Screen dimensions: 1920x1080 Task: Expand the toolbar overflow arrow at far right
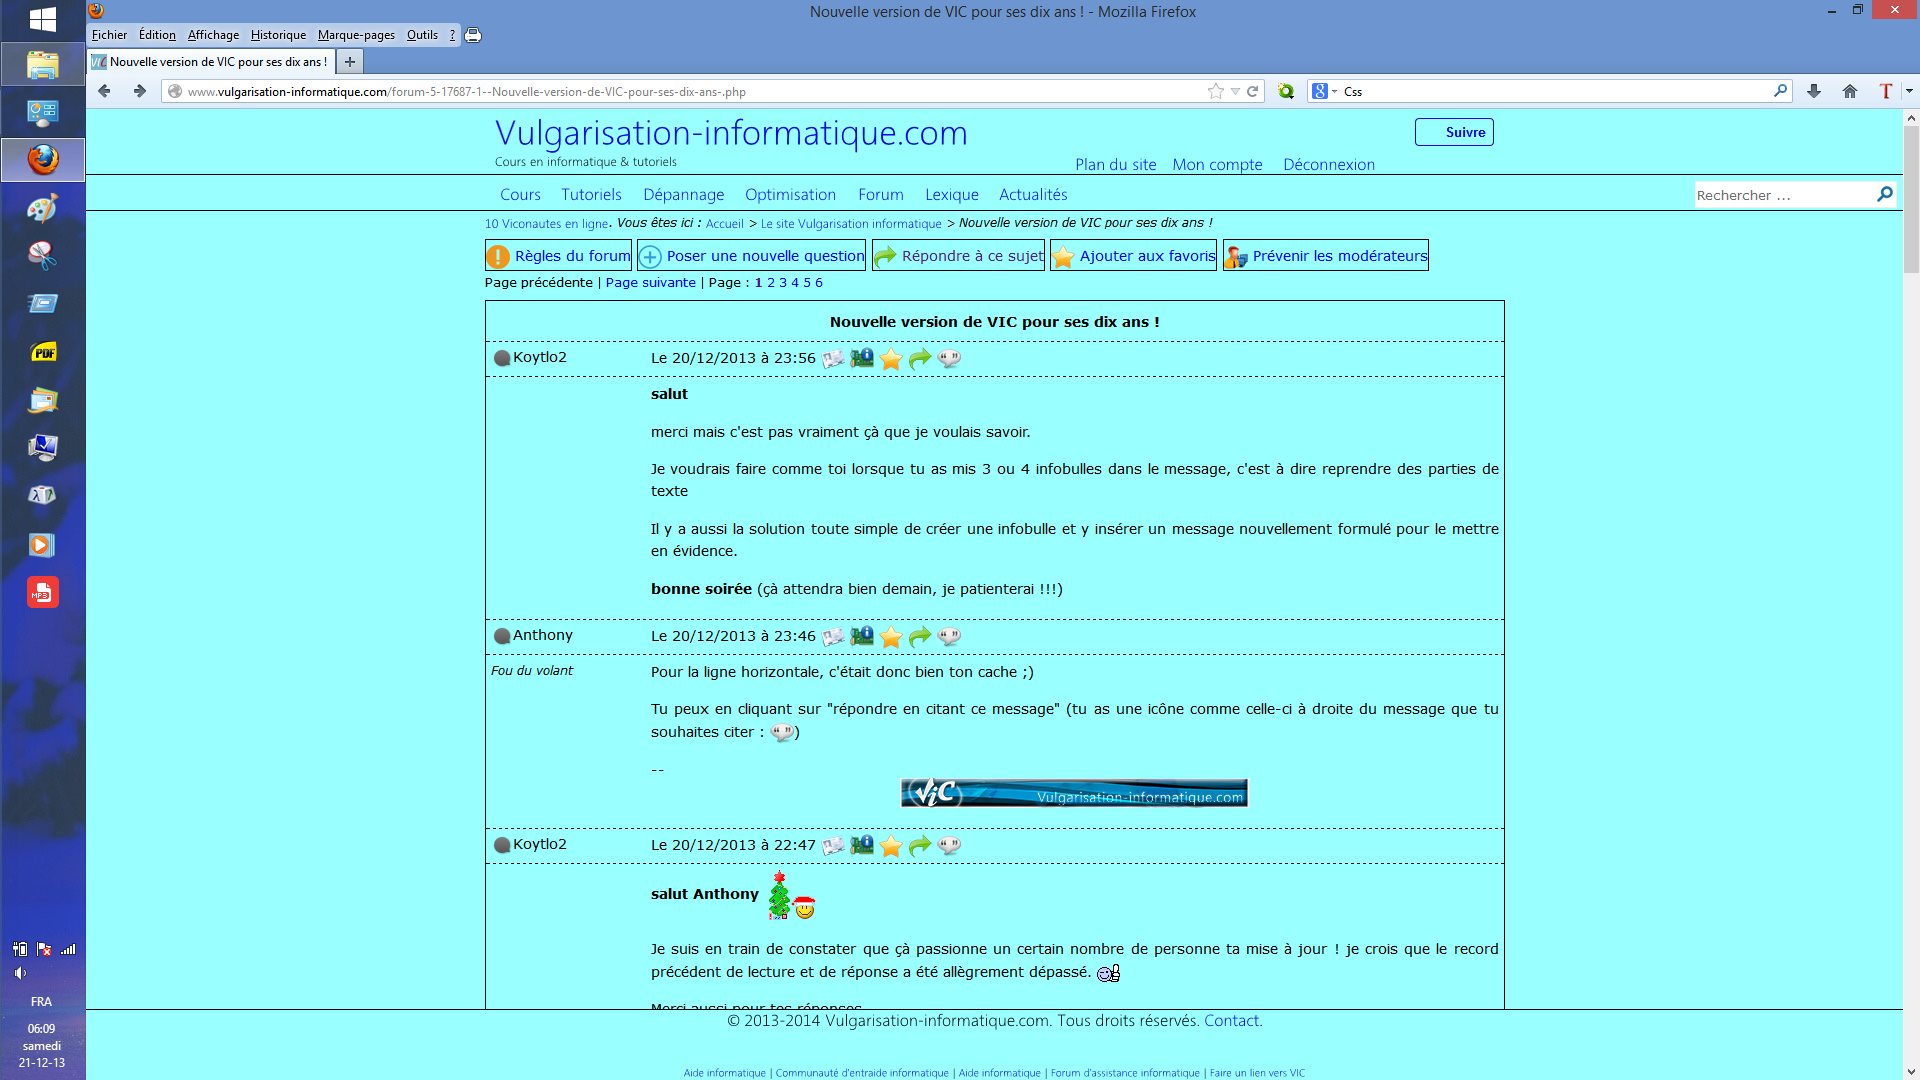1909,91
